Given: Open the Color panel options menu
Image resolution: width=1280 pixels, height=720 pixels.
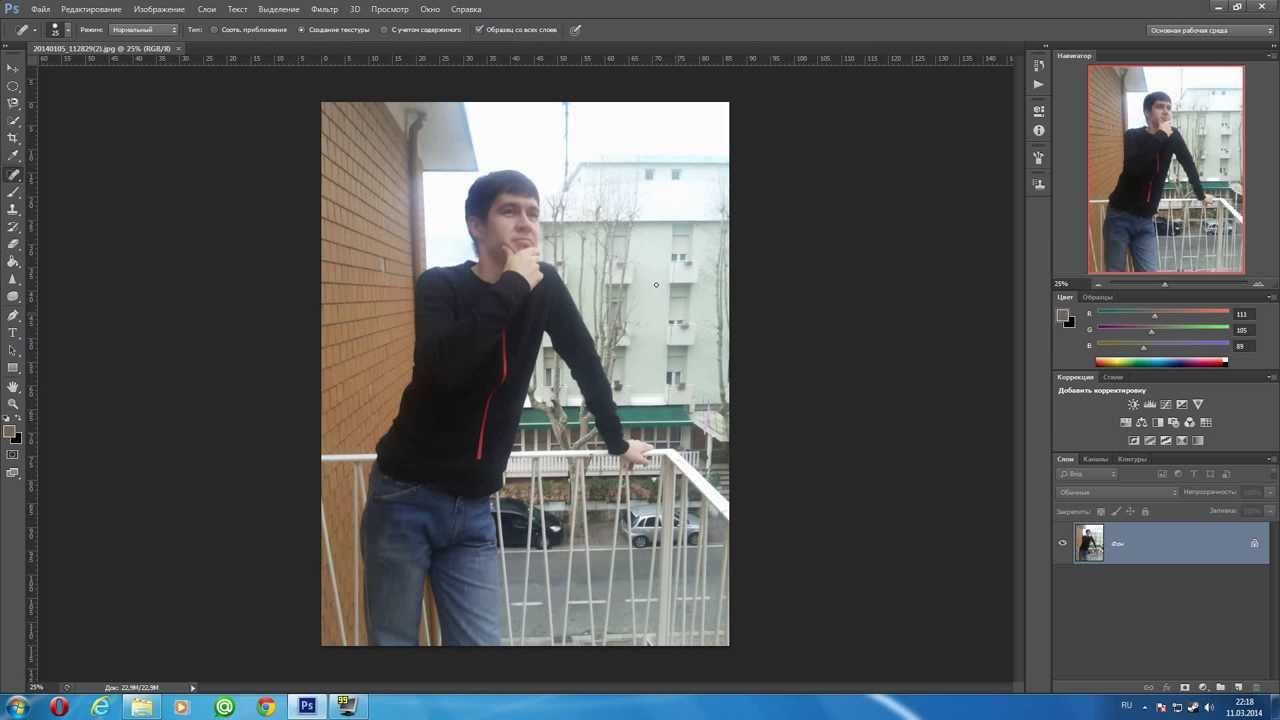Looking at the screenshot, I should click(x=1270, y=297).
